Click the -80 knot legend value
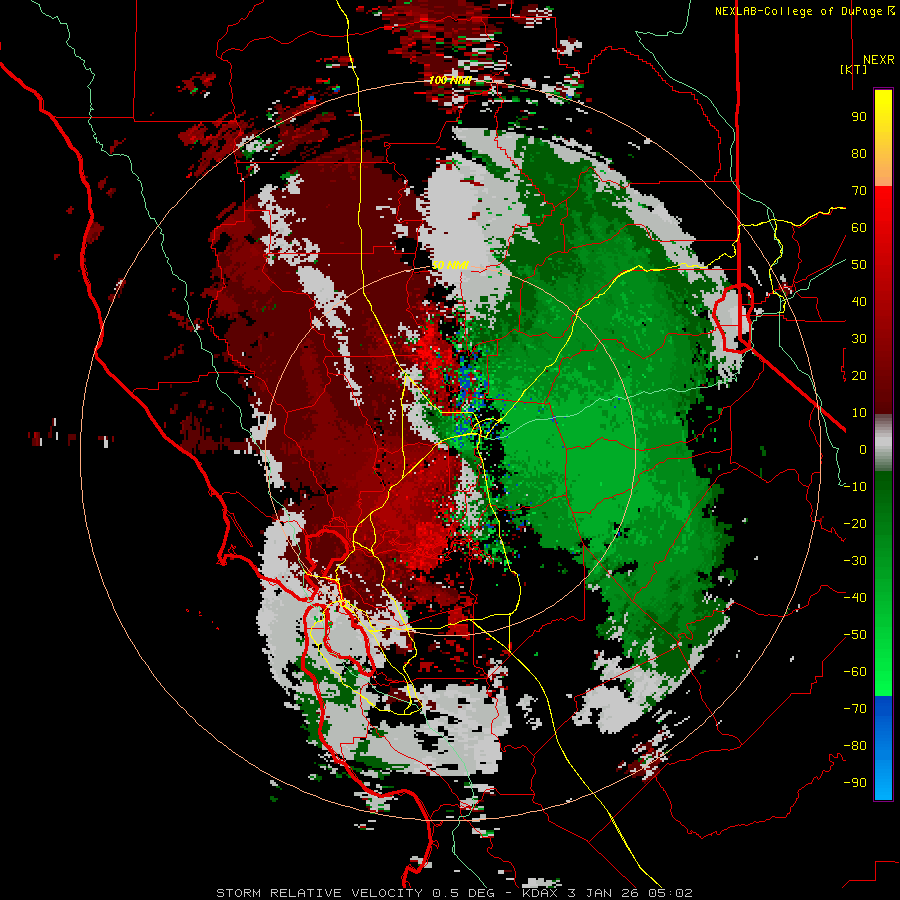 click(x=855, y=746)
